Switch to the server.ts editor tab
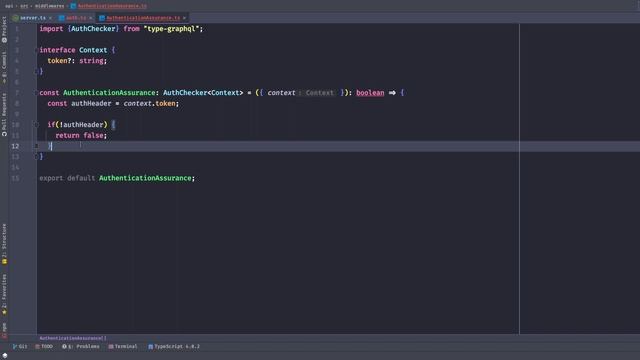 tap(33, 18)
